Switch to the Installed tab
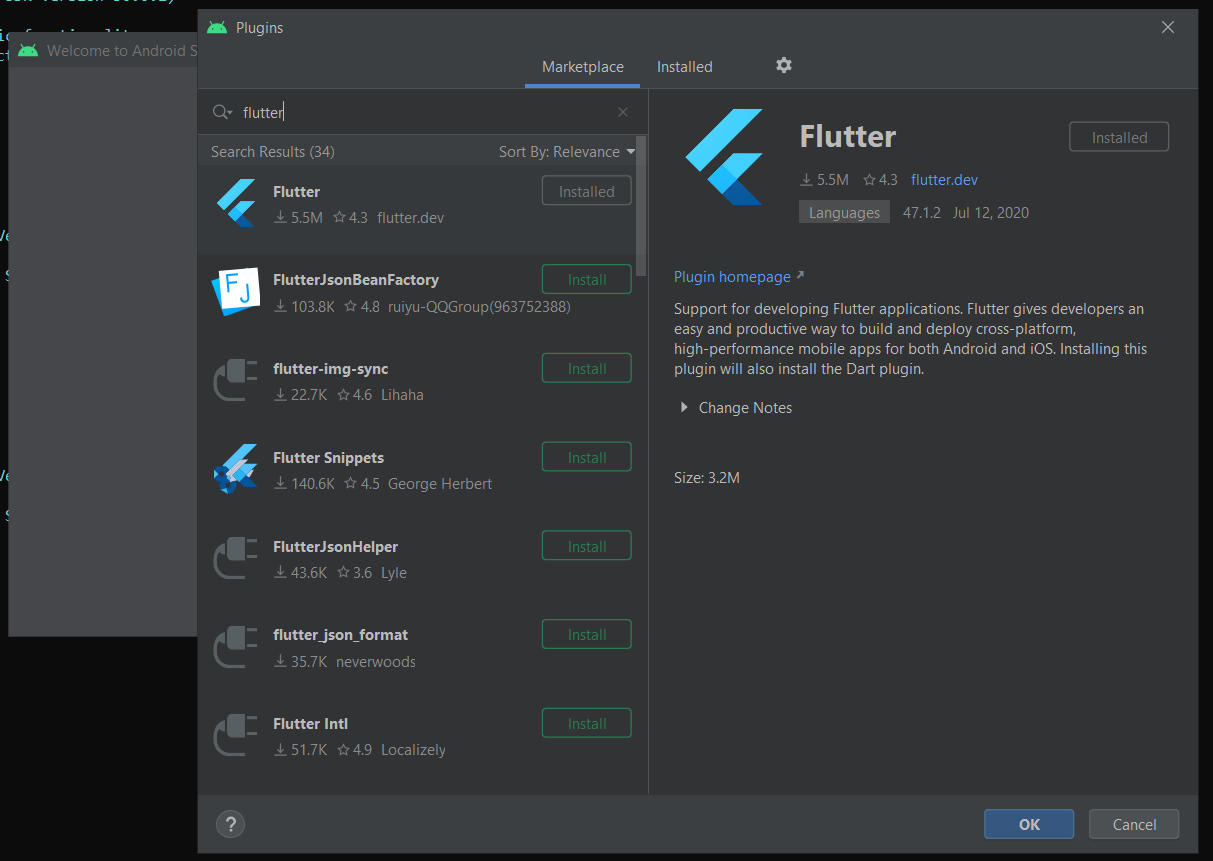 point(684,66)
